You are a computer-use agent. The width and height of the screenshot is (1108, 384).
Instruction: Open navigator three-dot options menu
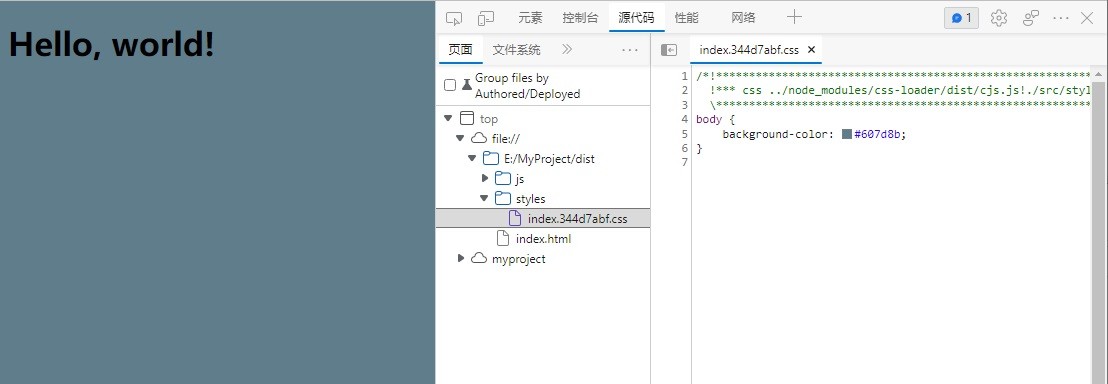630,50
